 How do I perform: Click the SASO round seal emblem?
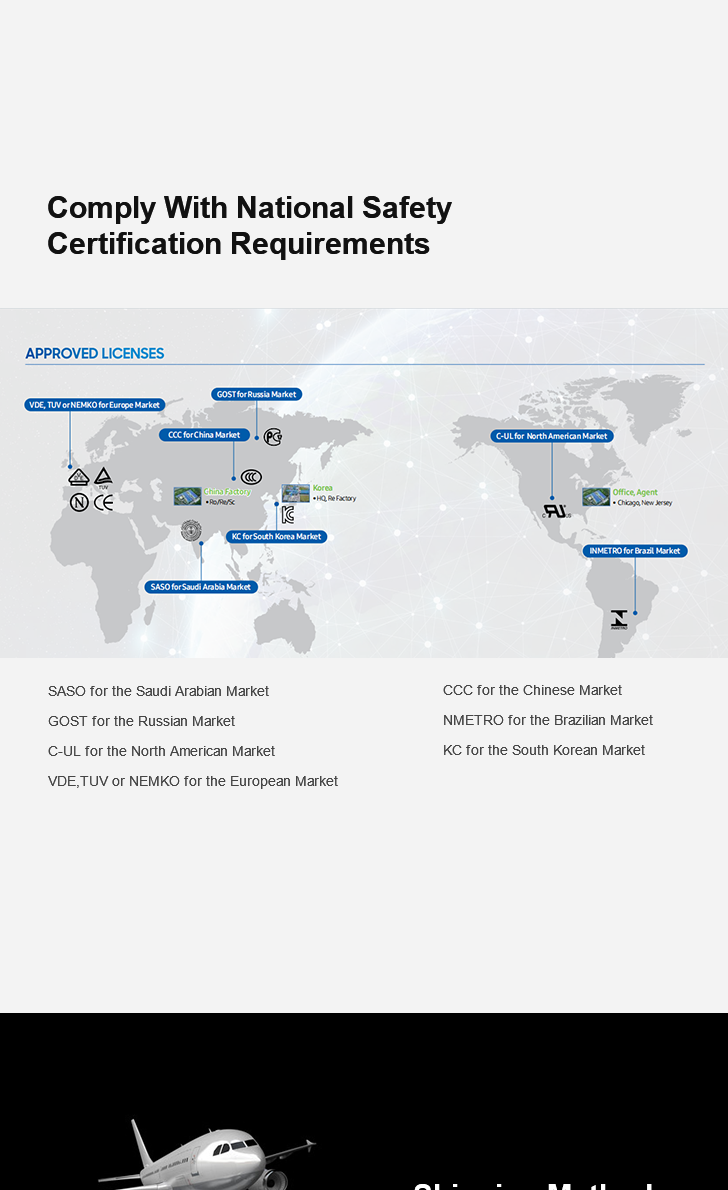(x=191, y=531)
